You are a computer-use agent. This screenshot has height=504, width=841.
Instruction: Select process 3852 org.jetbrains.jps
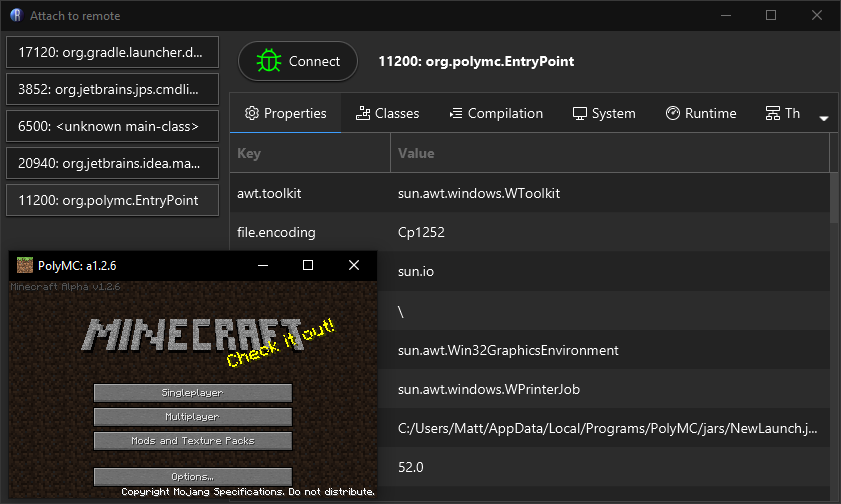pyautogui.click(x=111, y=89)
